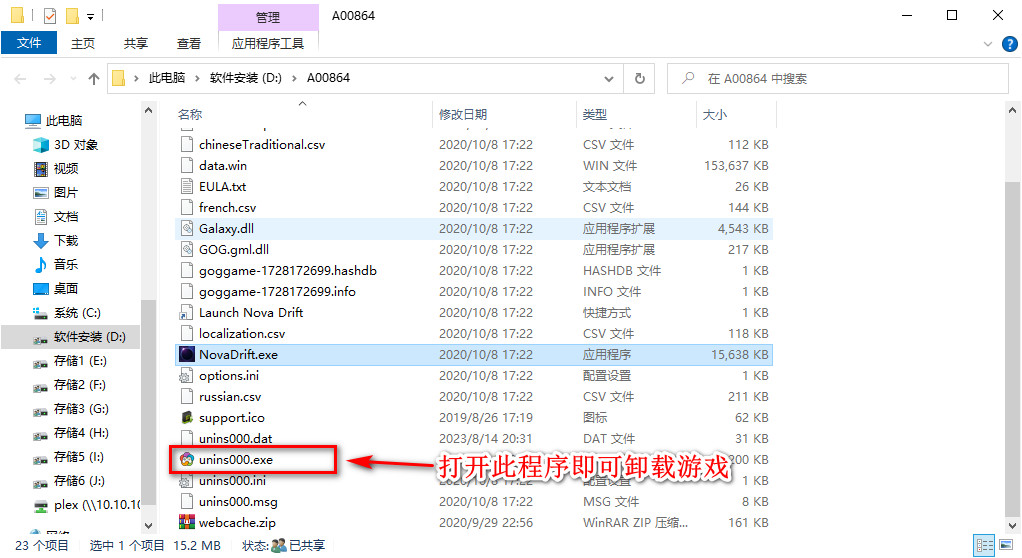Open the 文件 menu

(x=29, y=43)
